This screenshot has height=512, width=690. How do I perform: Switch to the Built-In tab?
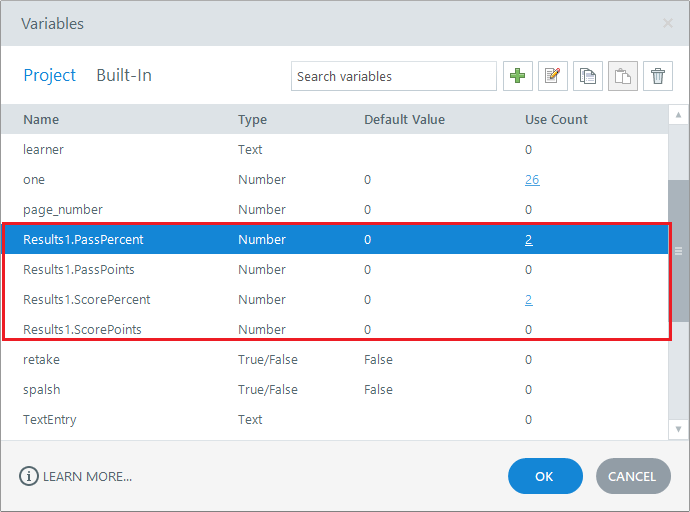coord(124,75)
